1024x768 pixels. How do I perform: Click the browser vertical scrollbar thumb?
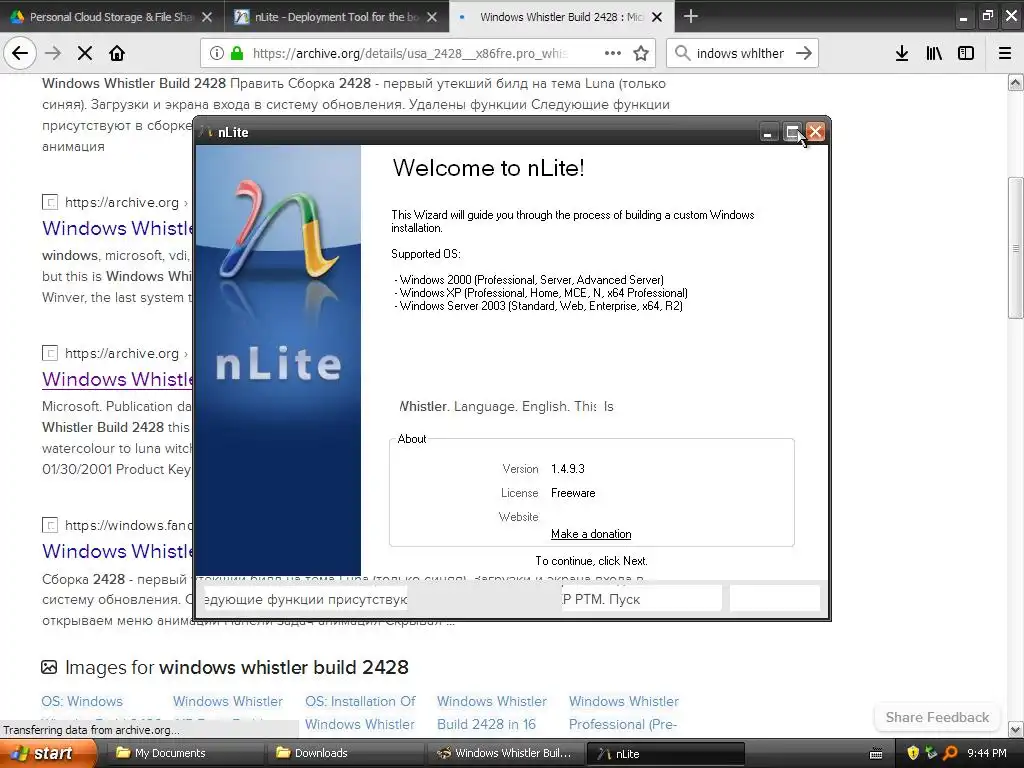click(1016, 248)
